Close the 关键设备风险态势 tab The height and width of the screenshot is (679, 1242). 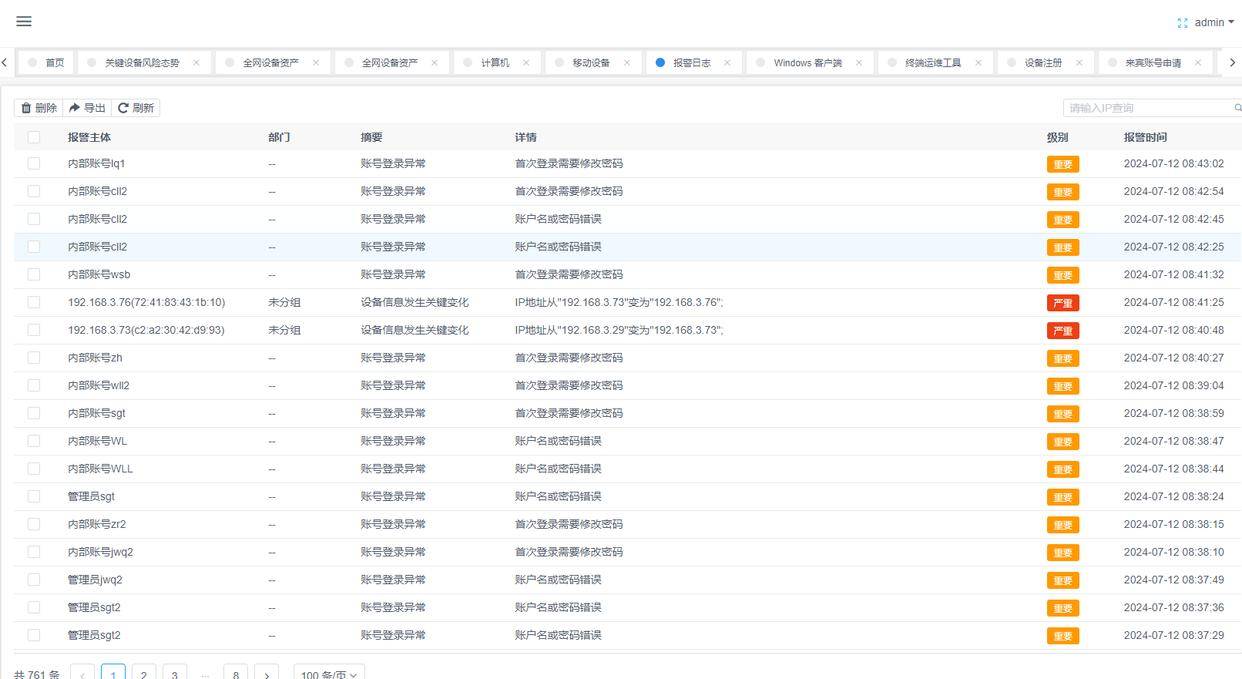tap(196, 62)
